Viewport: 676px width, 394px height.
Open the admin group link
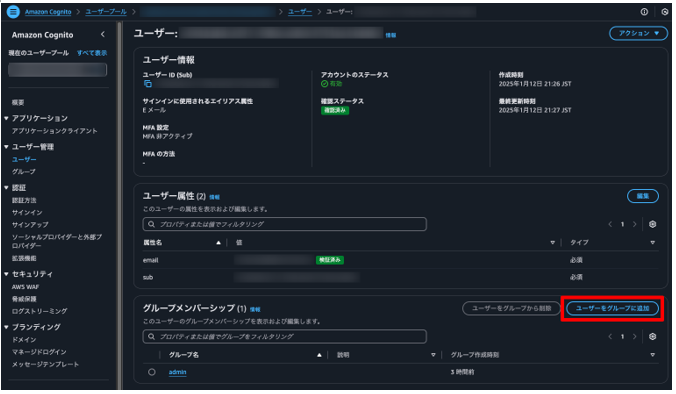178,372
